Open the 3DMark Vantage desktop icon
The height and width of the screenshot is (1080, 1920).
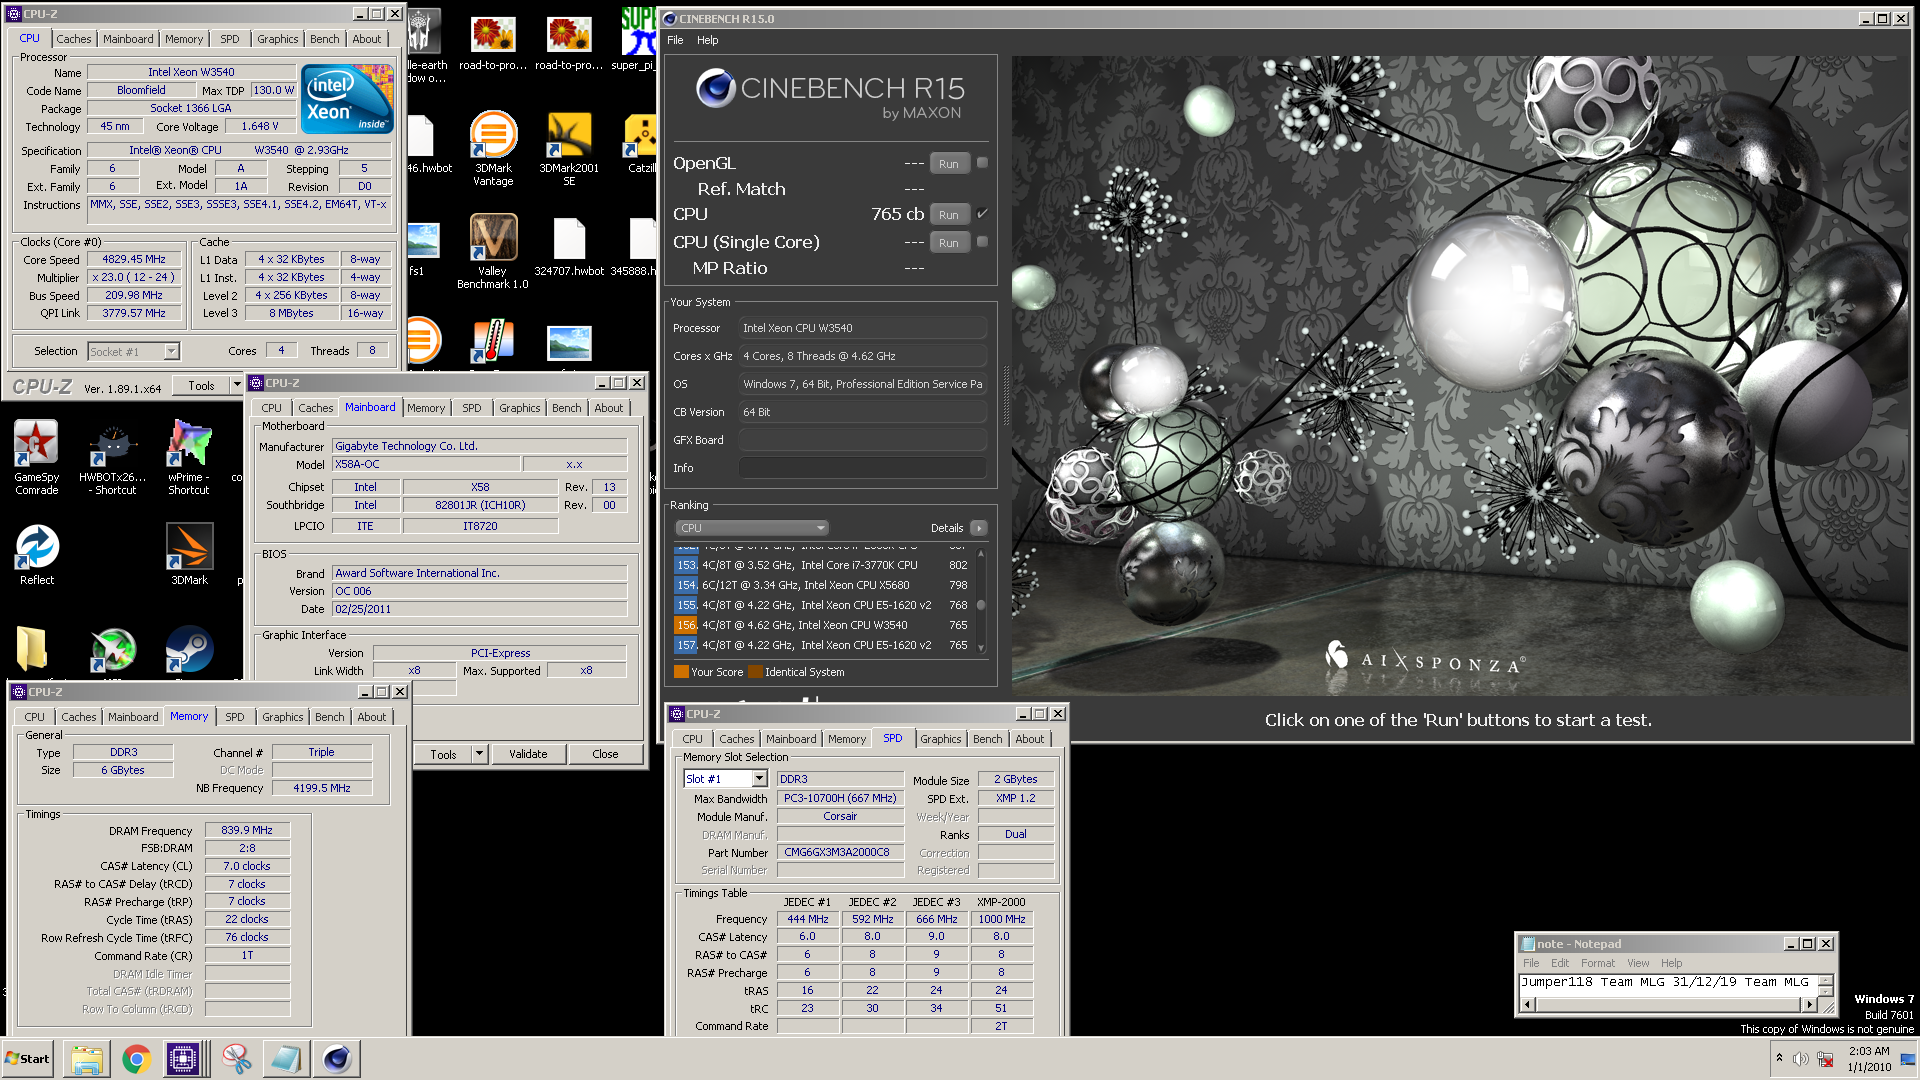coord(493,148)
